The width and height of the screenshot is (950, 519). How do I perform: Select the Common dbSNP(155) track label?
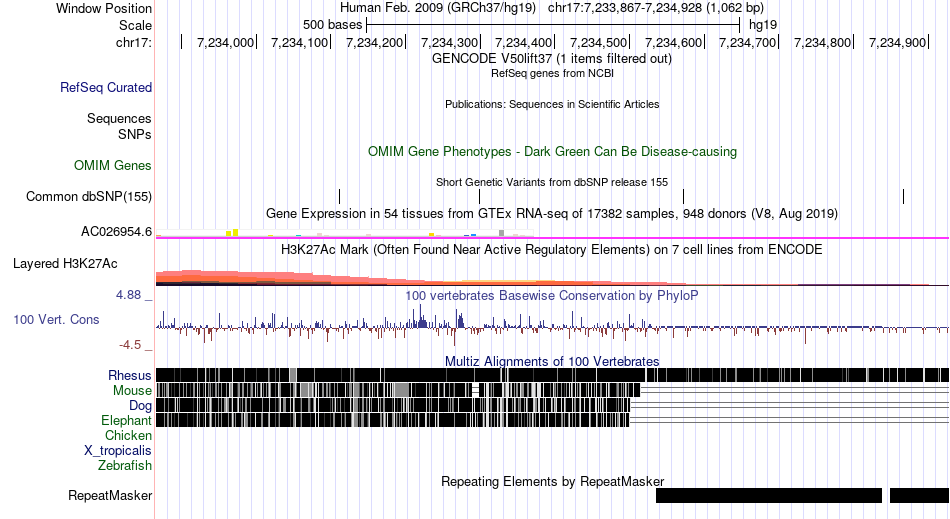point(89,196)
